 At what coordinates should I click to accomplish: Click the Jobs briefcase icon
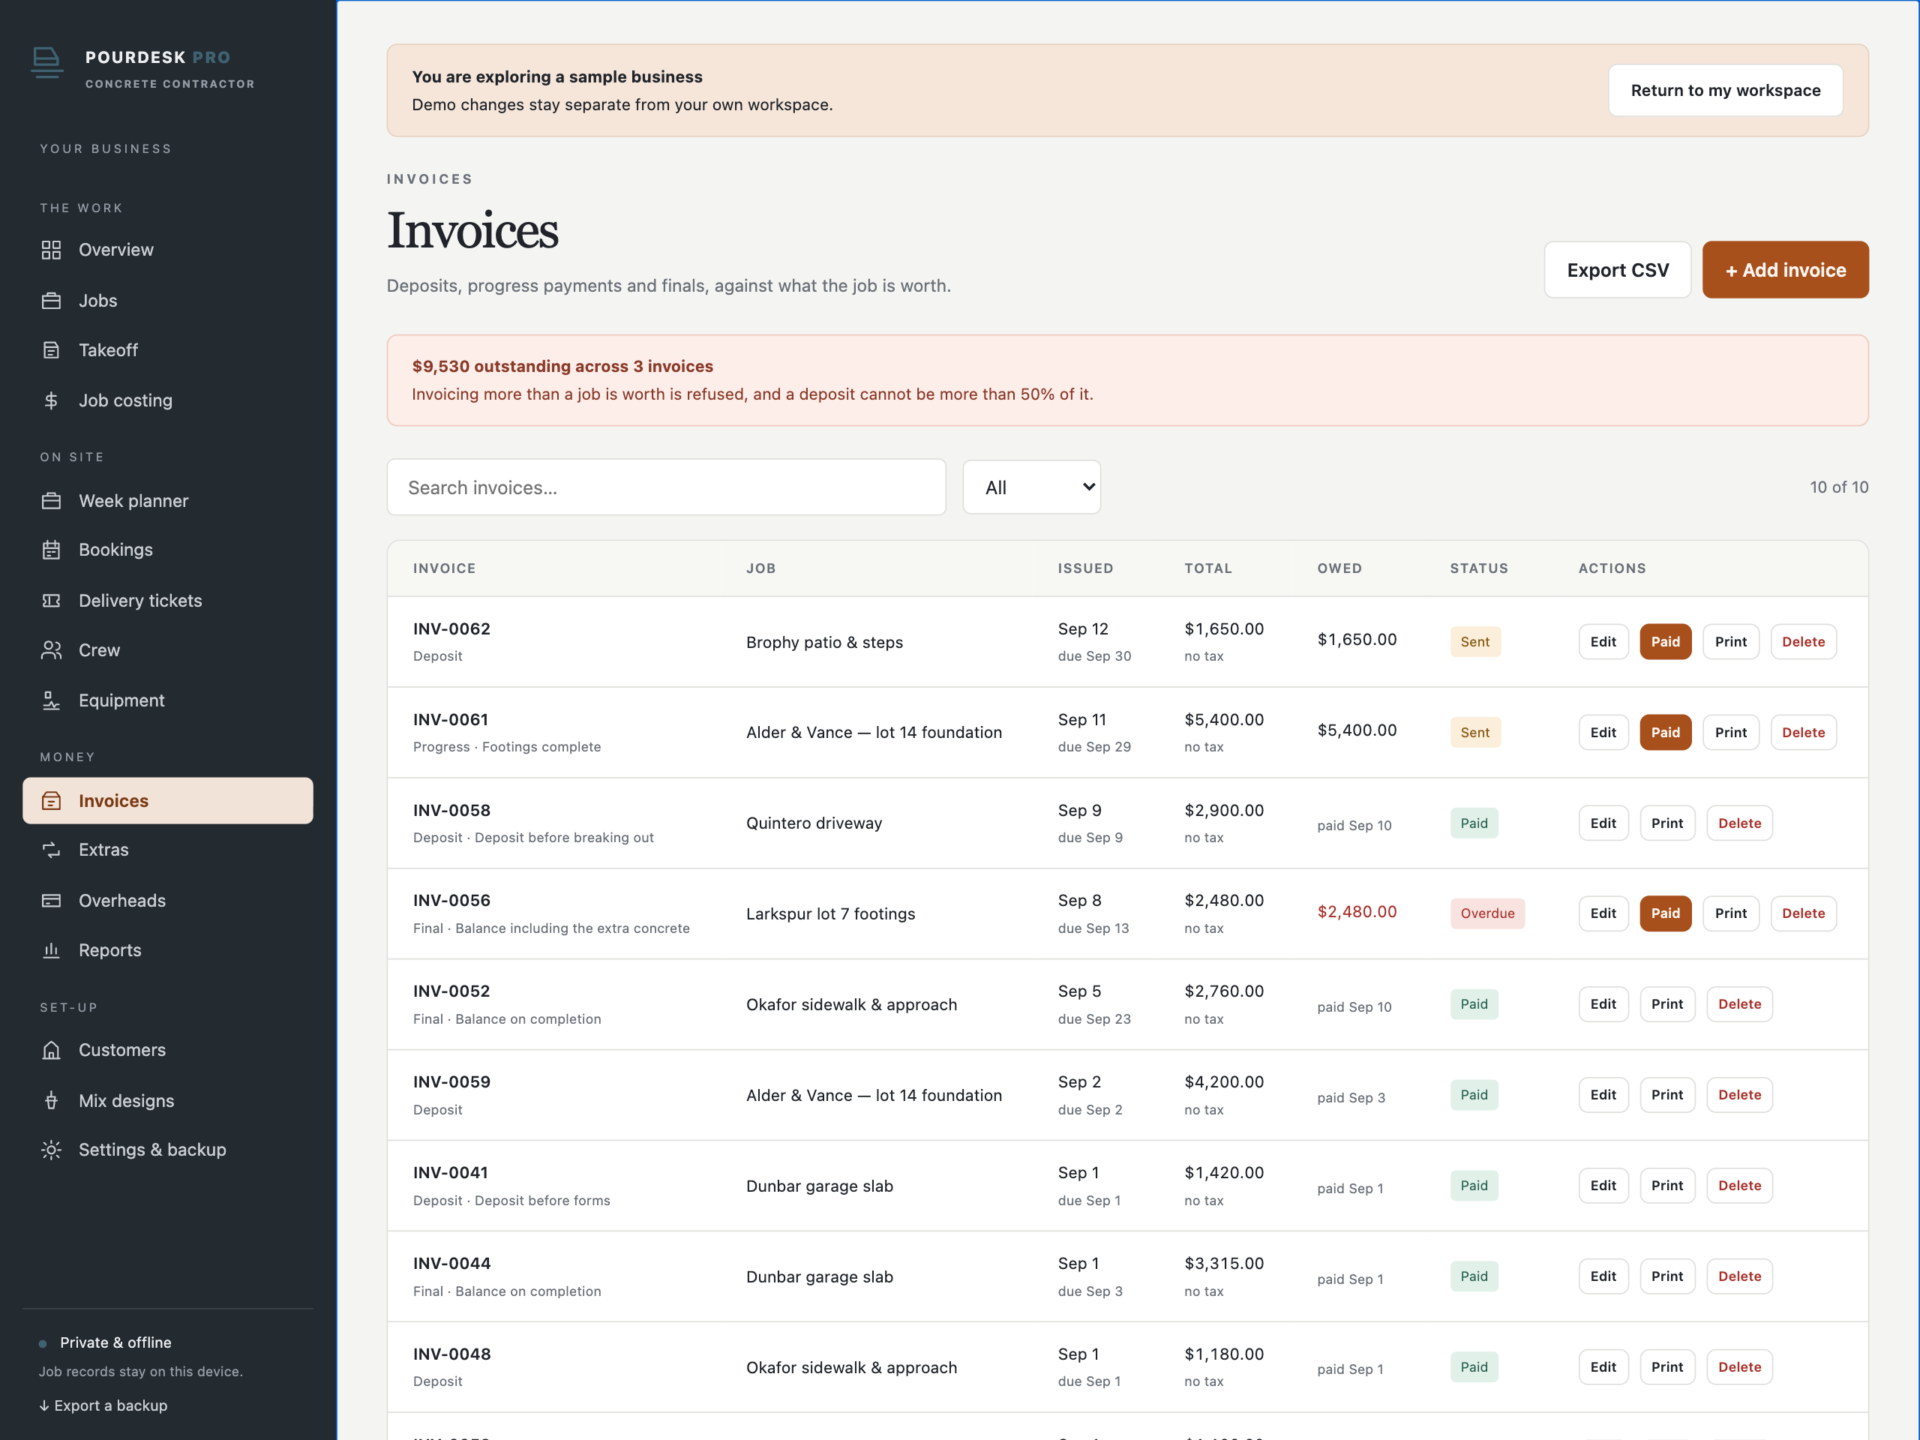51,300
